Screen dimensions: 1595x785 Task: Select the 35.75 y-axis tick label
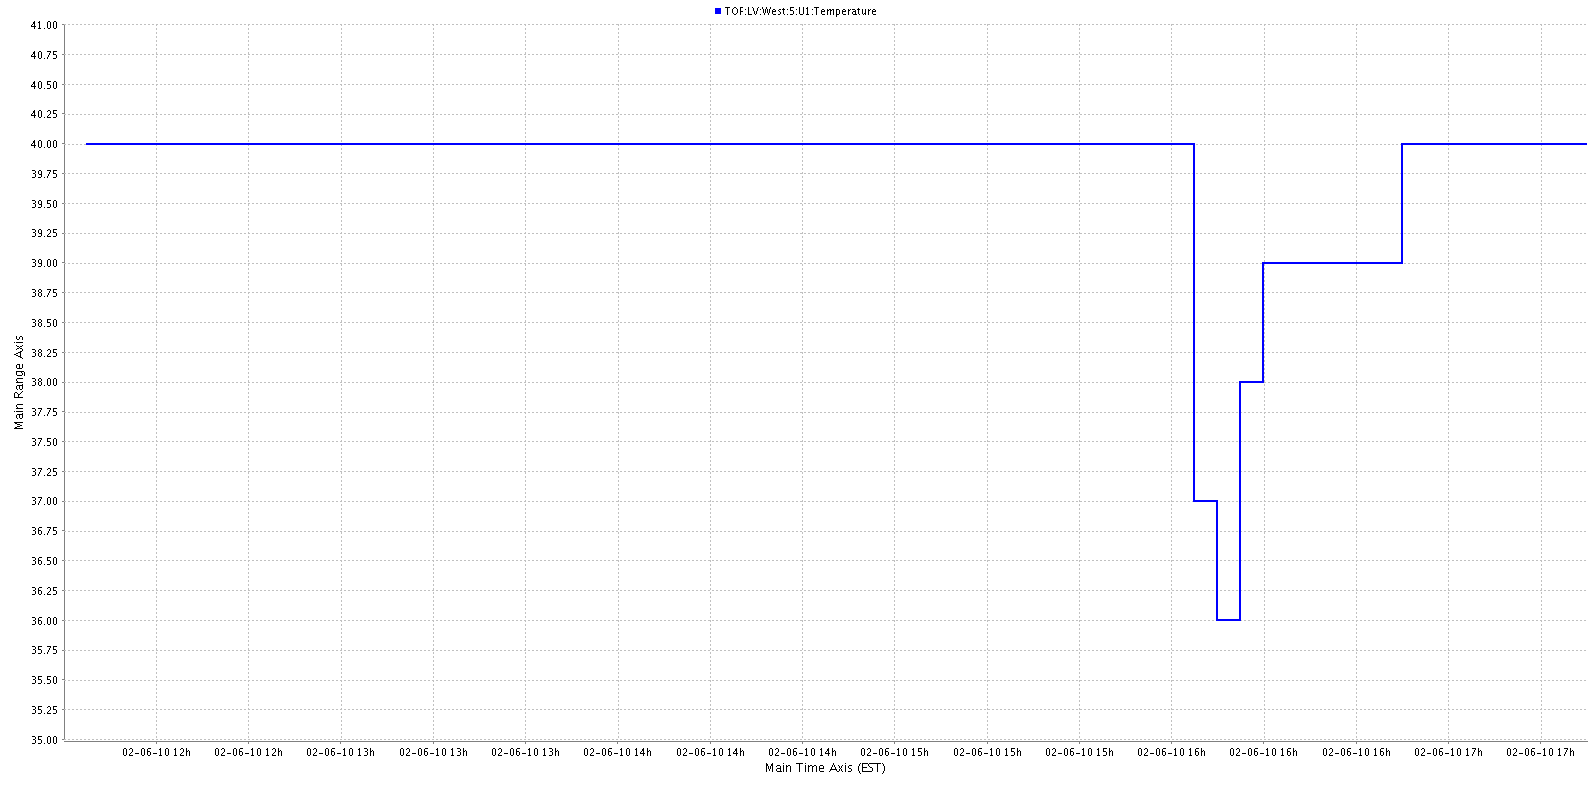click(x=44, y=650)
